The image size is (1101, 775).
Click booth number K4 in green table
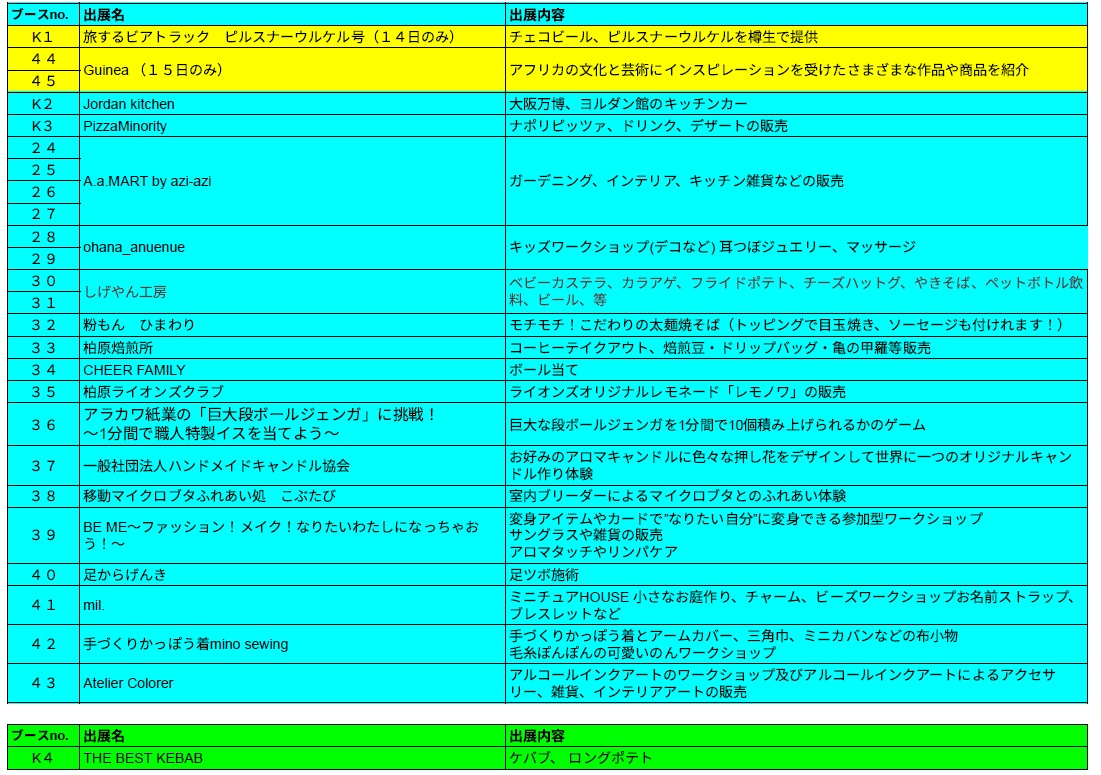[x=42, y=758]
